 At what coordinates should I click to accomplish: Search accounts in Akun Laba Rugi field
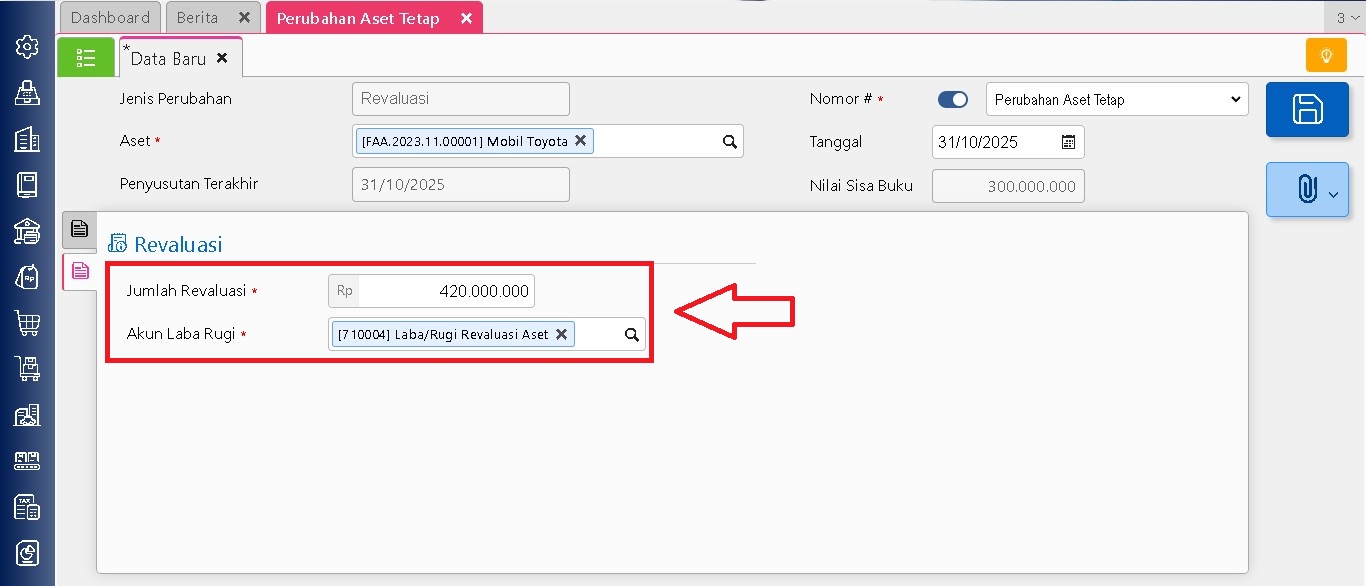tap(632, 335)
